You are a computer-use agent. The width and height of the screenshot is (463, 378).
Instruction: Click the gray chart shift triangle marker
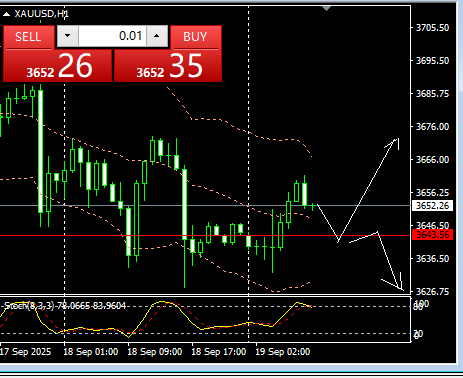(x=327, y=8)
